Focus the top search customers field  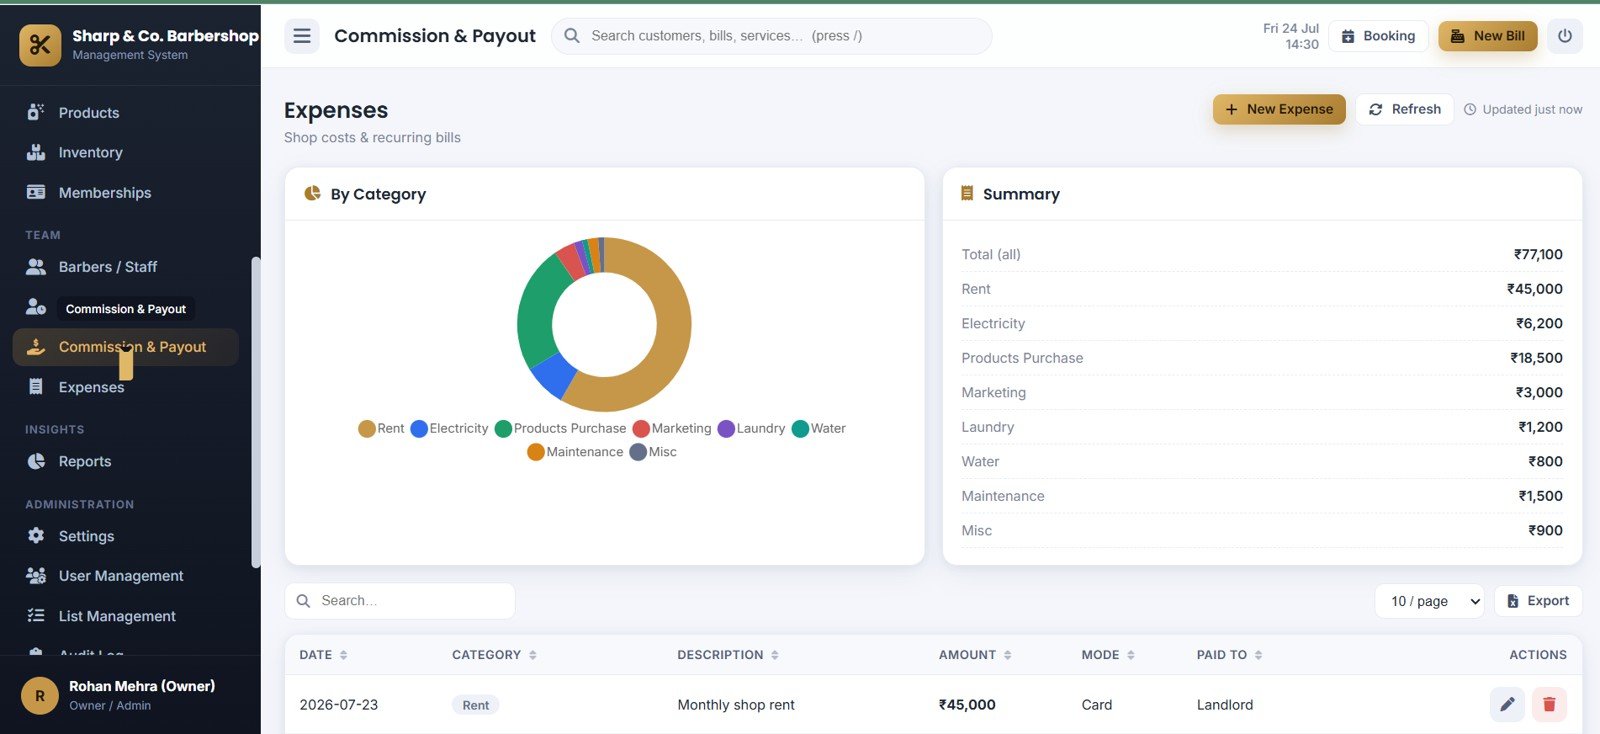click(x=772, y=36)
